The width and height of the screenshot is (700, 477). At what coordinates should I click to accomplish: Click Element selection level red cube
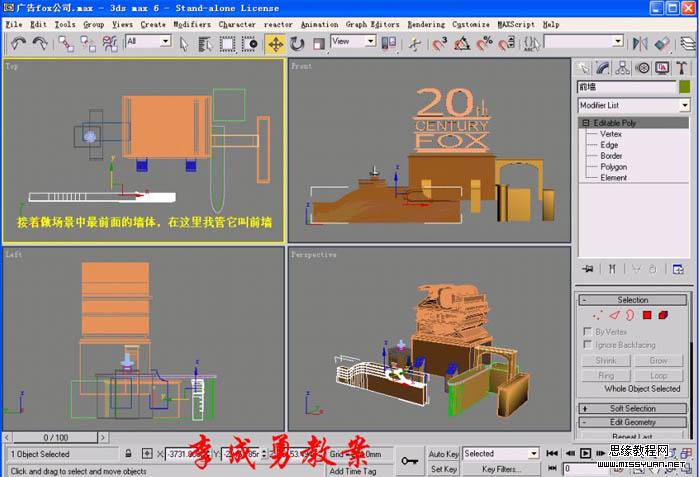pos(663,315)
